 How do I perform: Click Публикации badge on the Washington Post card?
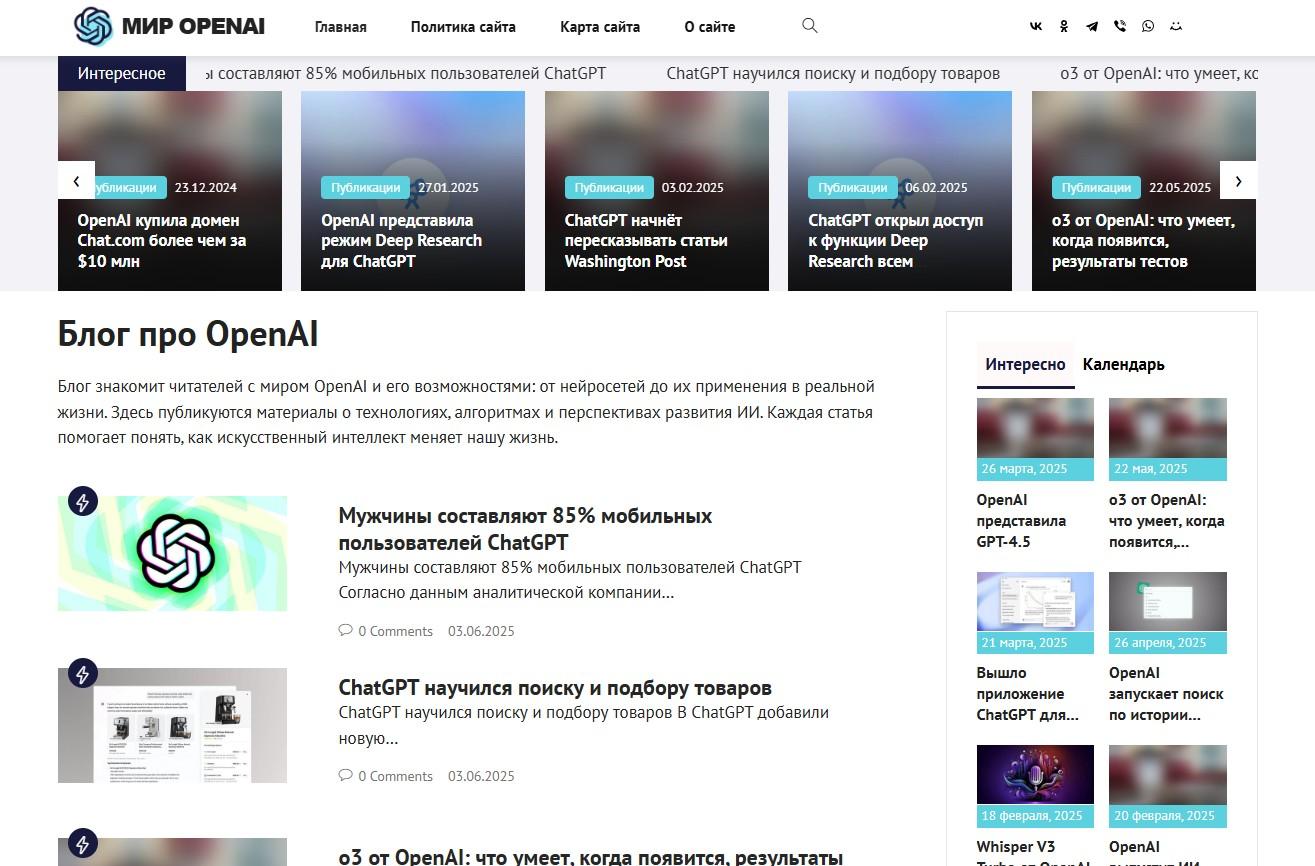609,187
